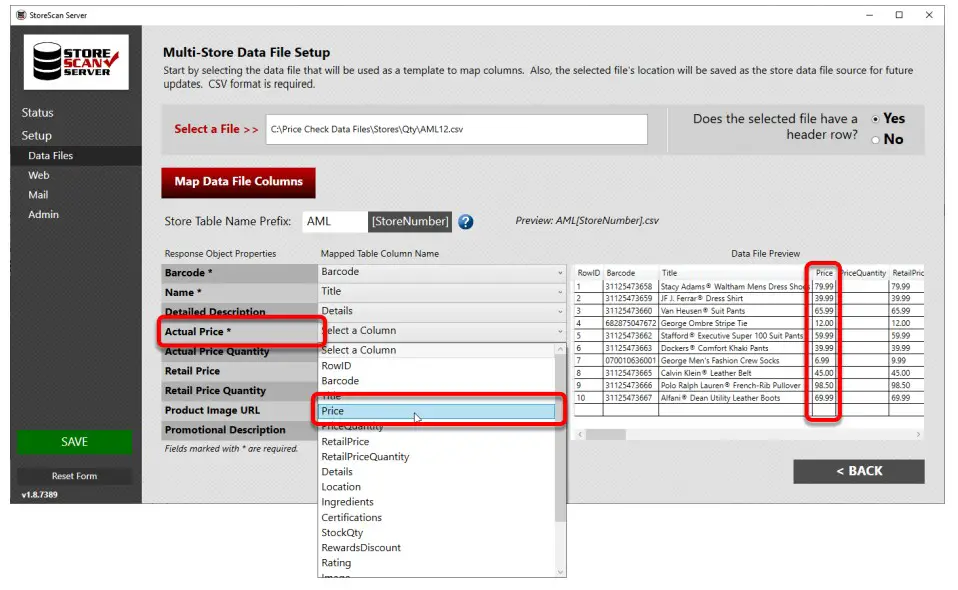Image resolution: width=958 pixels, height=590 pixels.
Task: Click the Product Image URL property label
Action: tap(213, 410)
